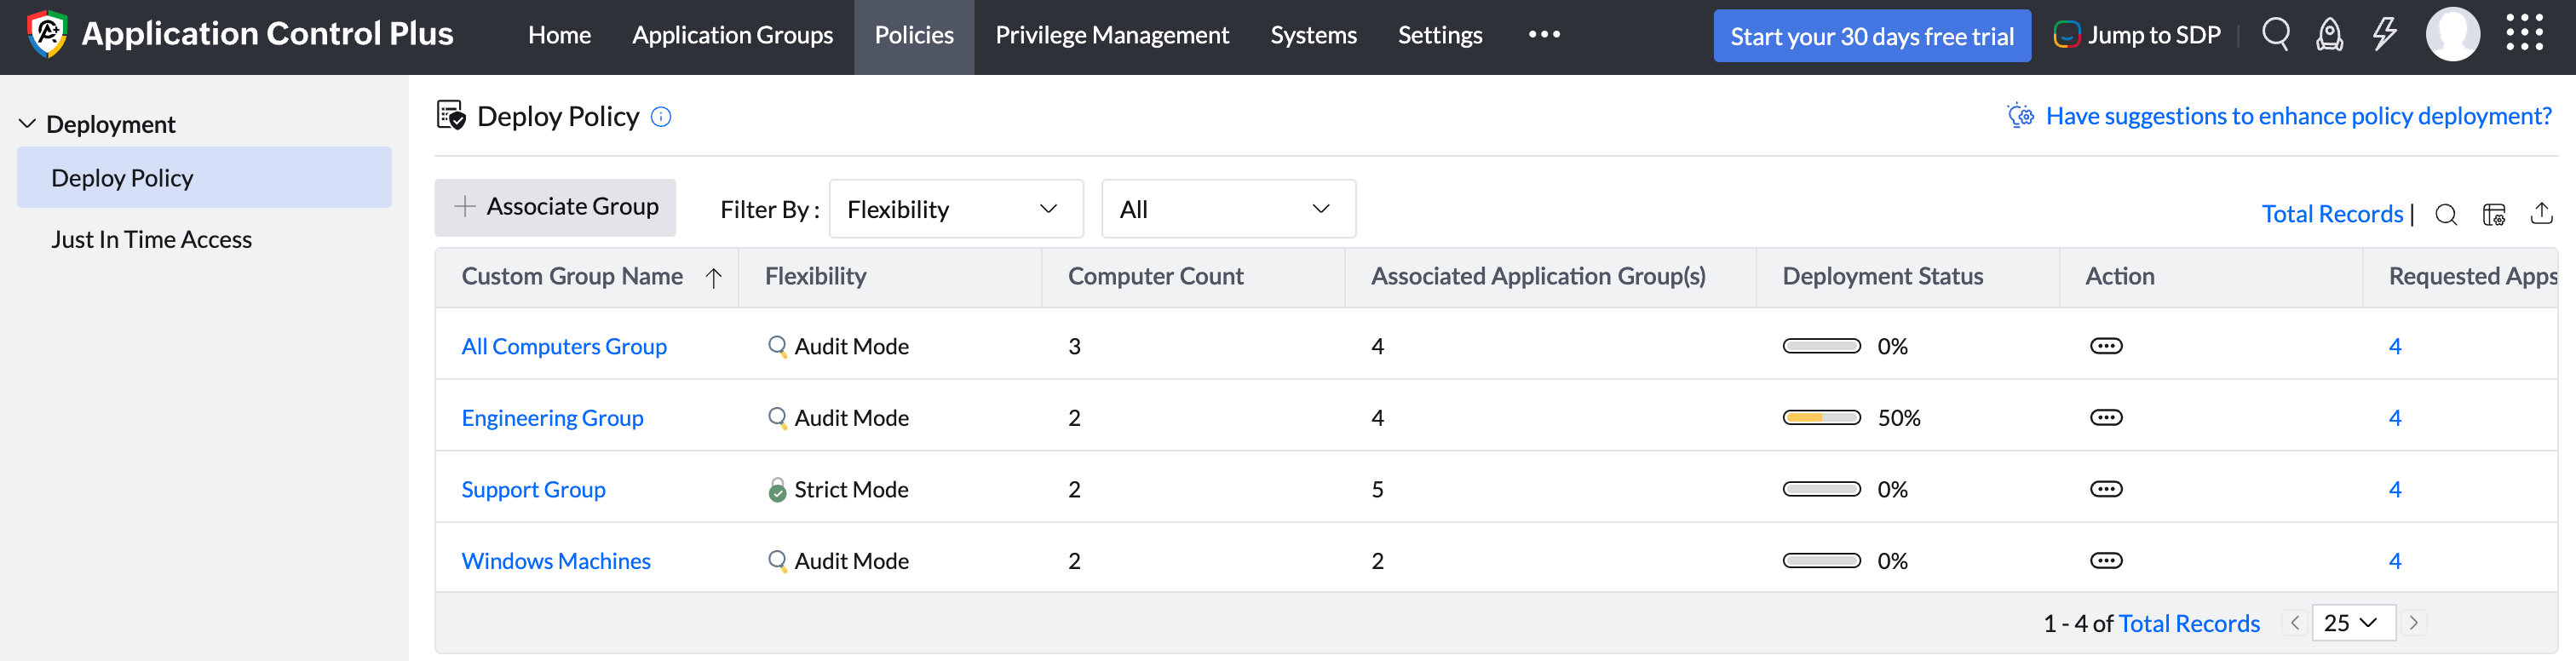Viewport: 2576px width, 661px height.
Task: Click the suggestions lightbulb gear icon
Action: pos(2021,116)
